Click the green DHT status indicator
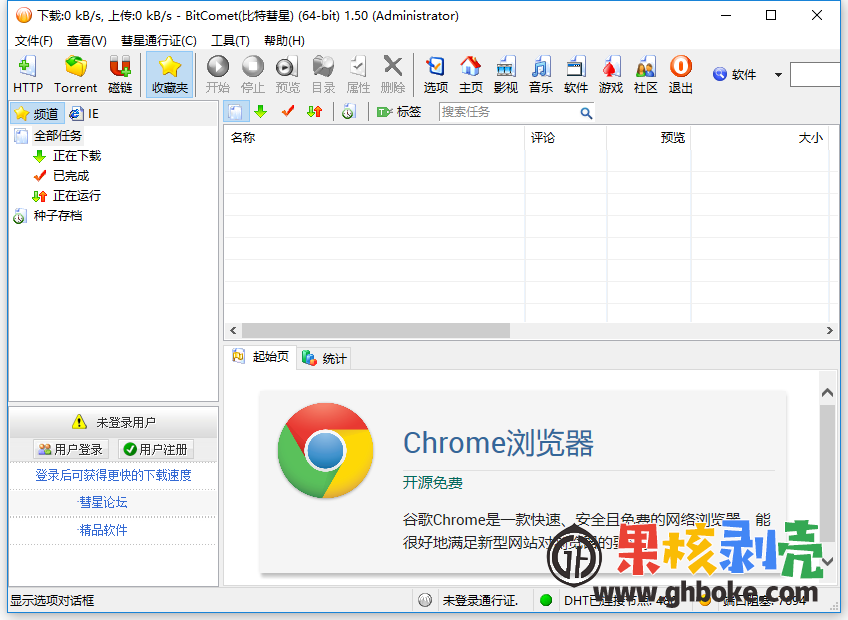The width and height of the screenshot is (848, 620). pos(546,600)
